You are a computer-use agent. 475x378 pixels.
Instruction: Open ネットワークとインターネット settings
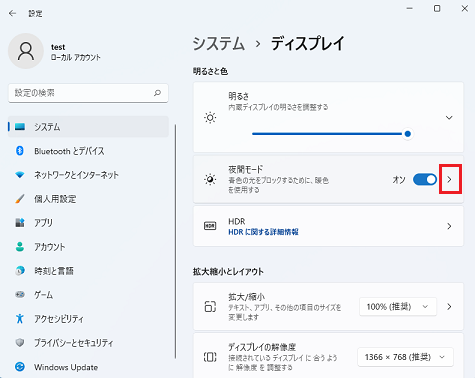point(88,175)
